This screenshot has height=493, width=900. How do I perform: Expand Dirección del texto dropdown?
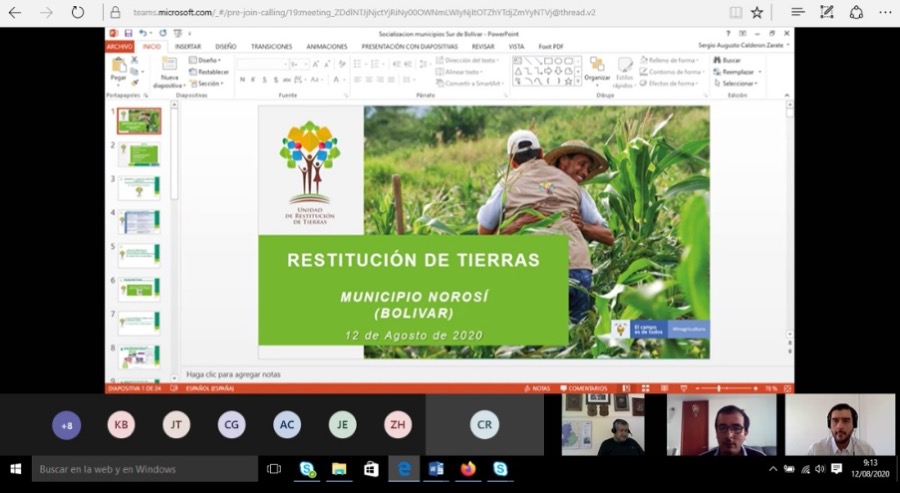coord(468,60)
